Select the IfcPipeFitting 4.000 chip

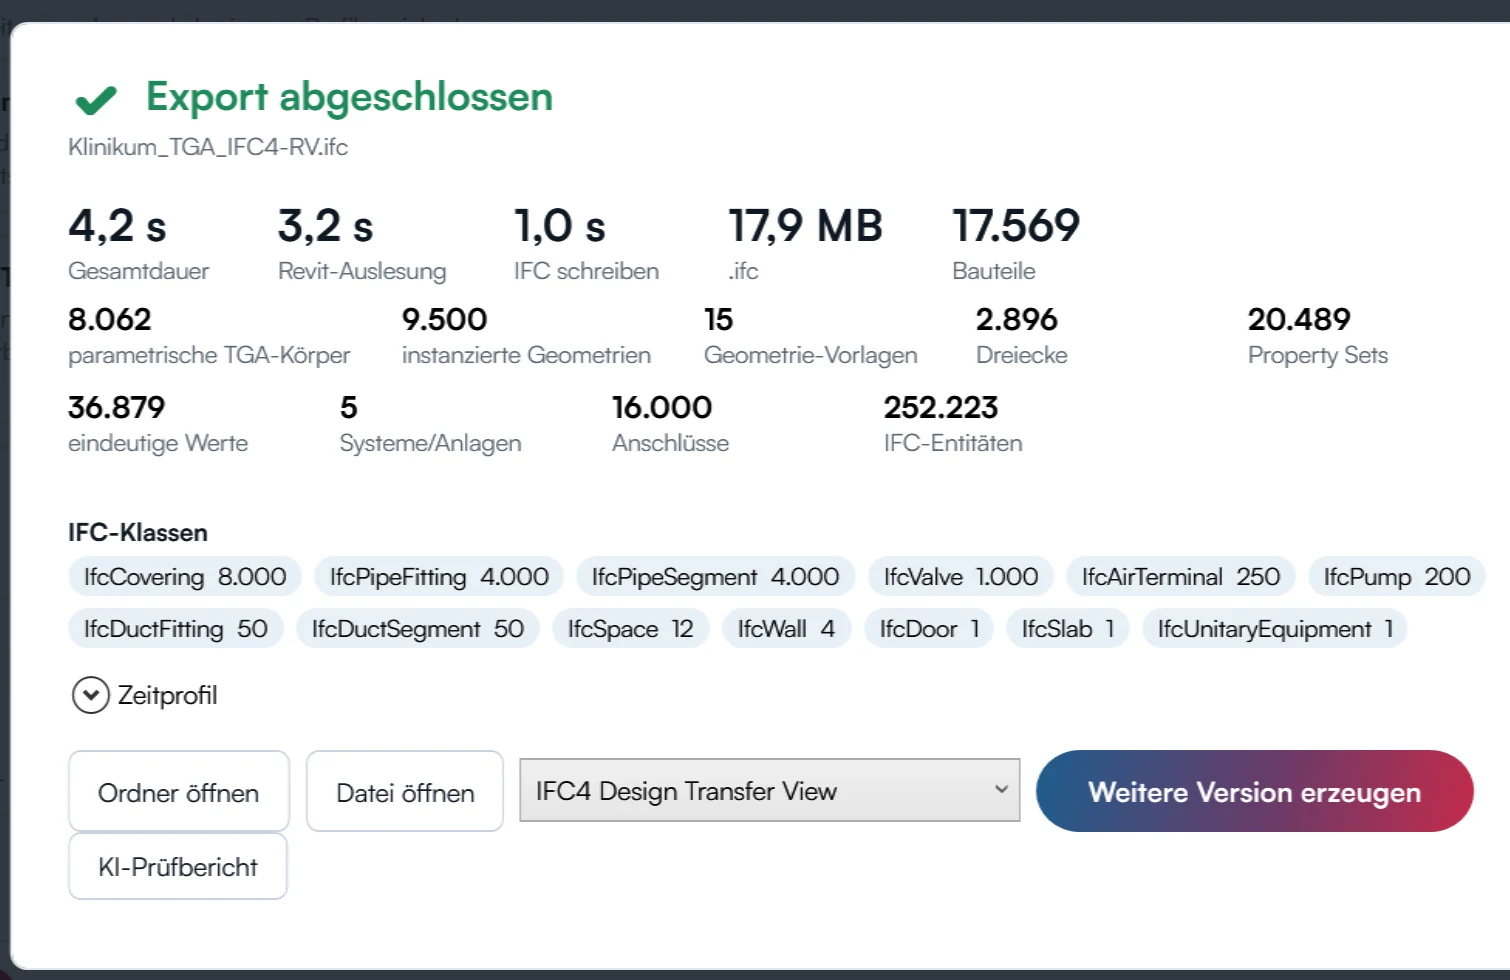click(x=439, y=577)
